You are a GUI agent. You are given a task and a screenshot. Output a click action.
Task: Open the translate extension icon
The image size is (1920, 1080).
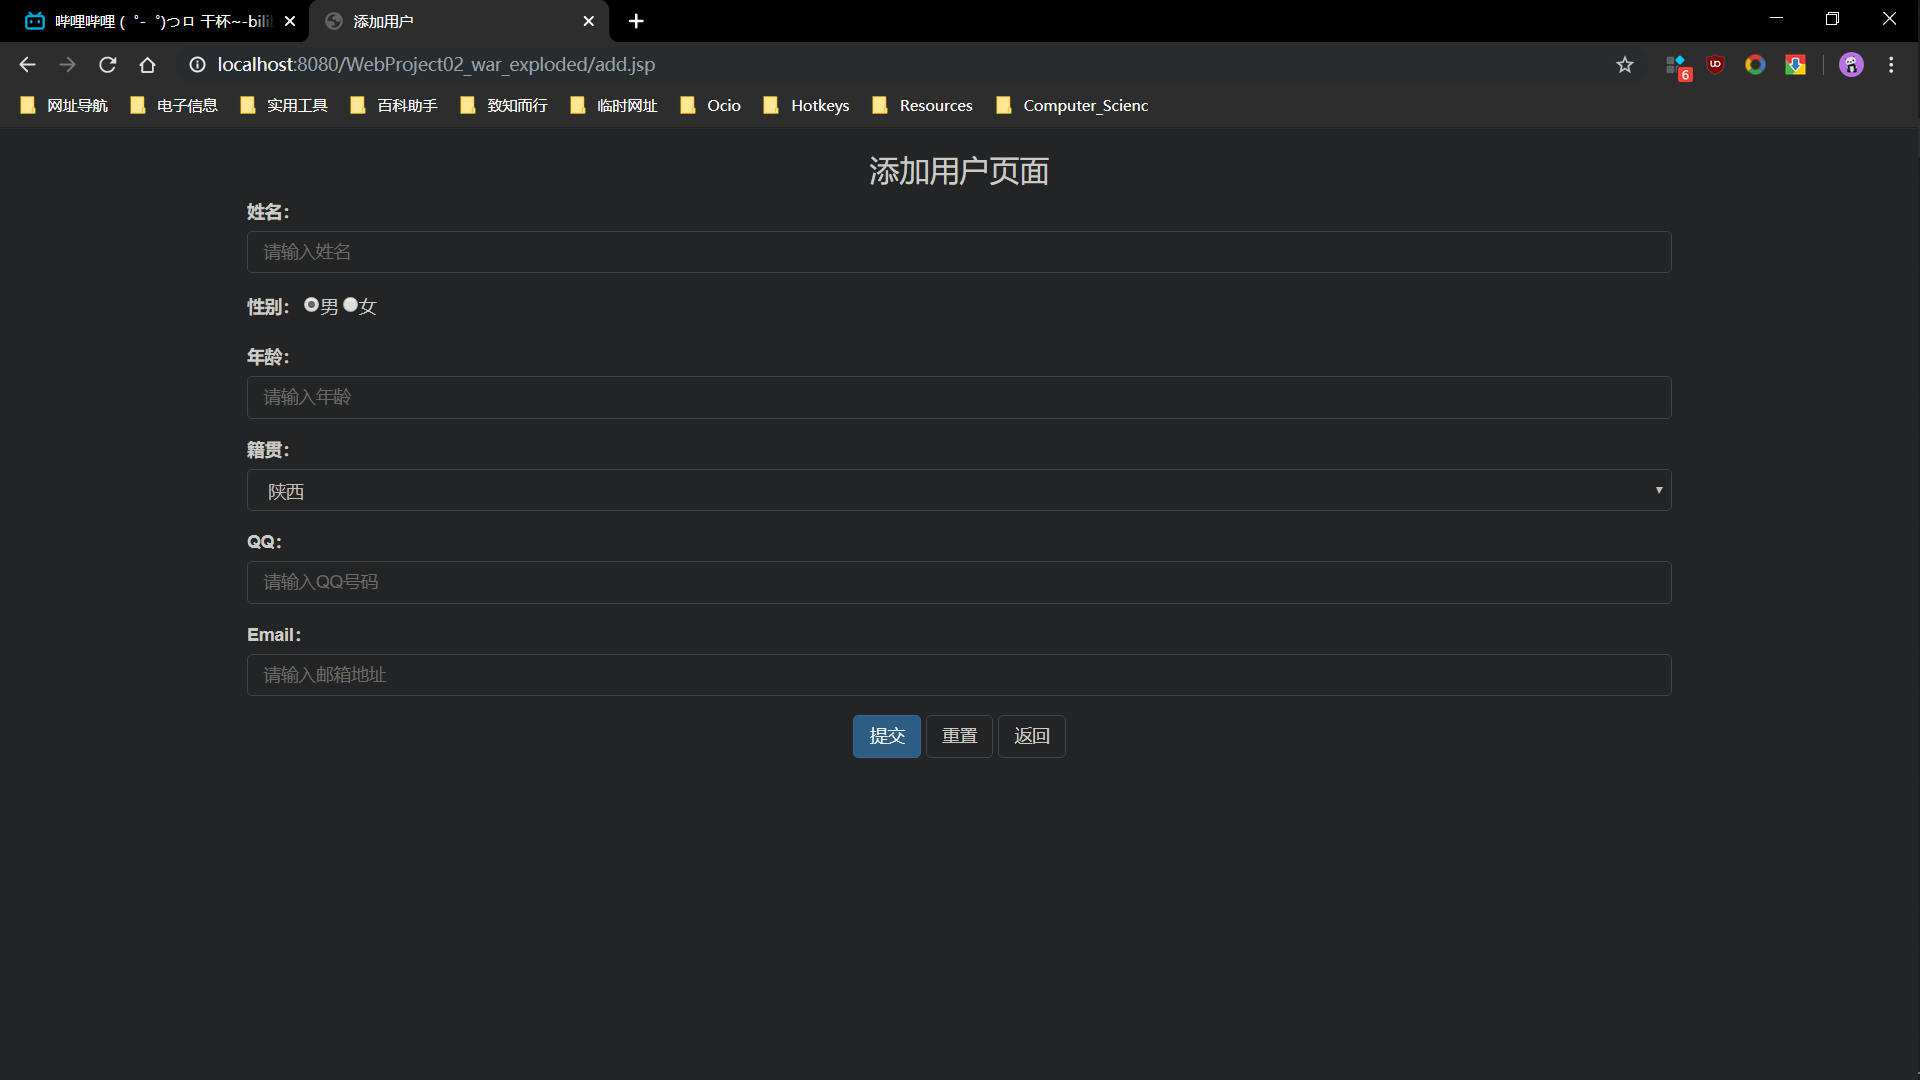(1796, 65)
